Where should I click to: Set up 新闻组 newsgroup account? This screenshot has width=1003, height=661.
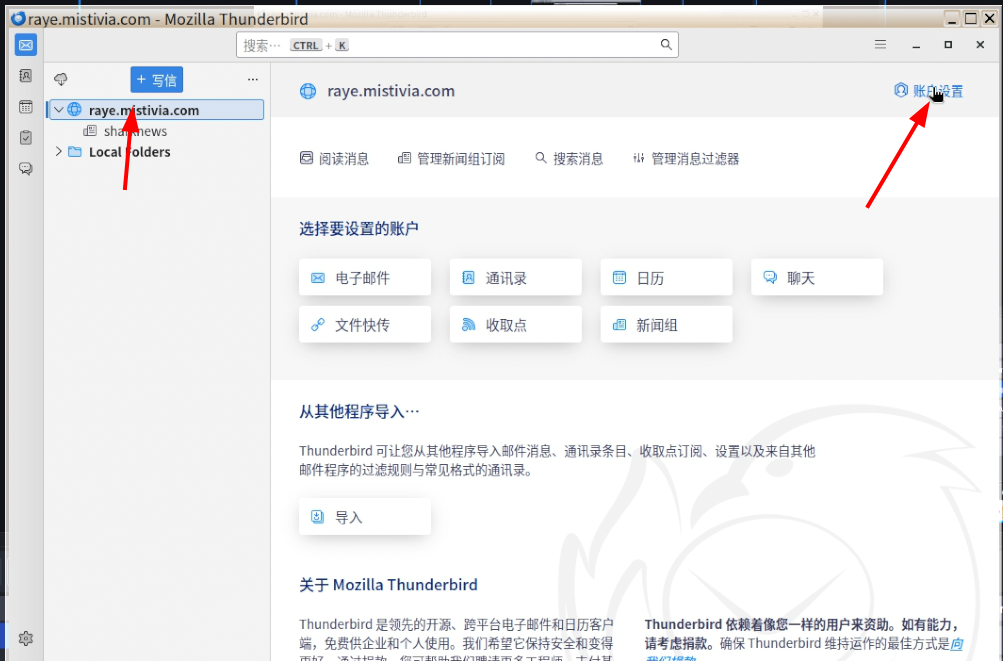tap(667, 325)
